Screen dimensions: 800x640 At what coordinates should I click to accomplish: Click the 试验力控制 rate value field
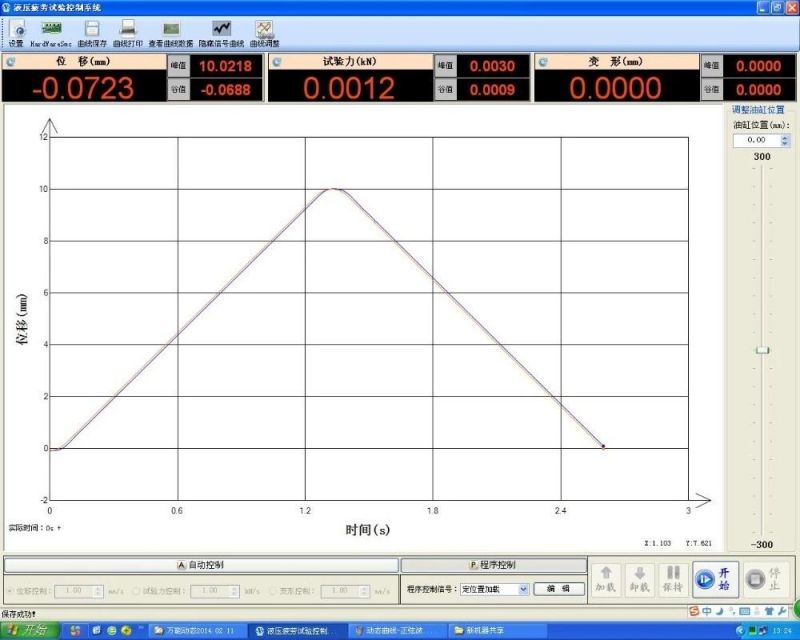pos(210,591)
